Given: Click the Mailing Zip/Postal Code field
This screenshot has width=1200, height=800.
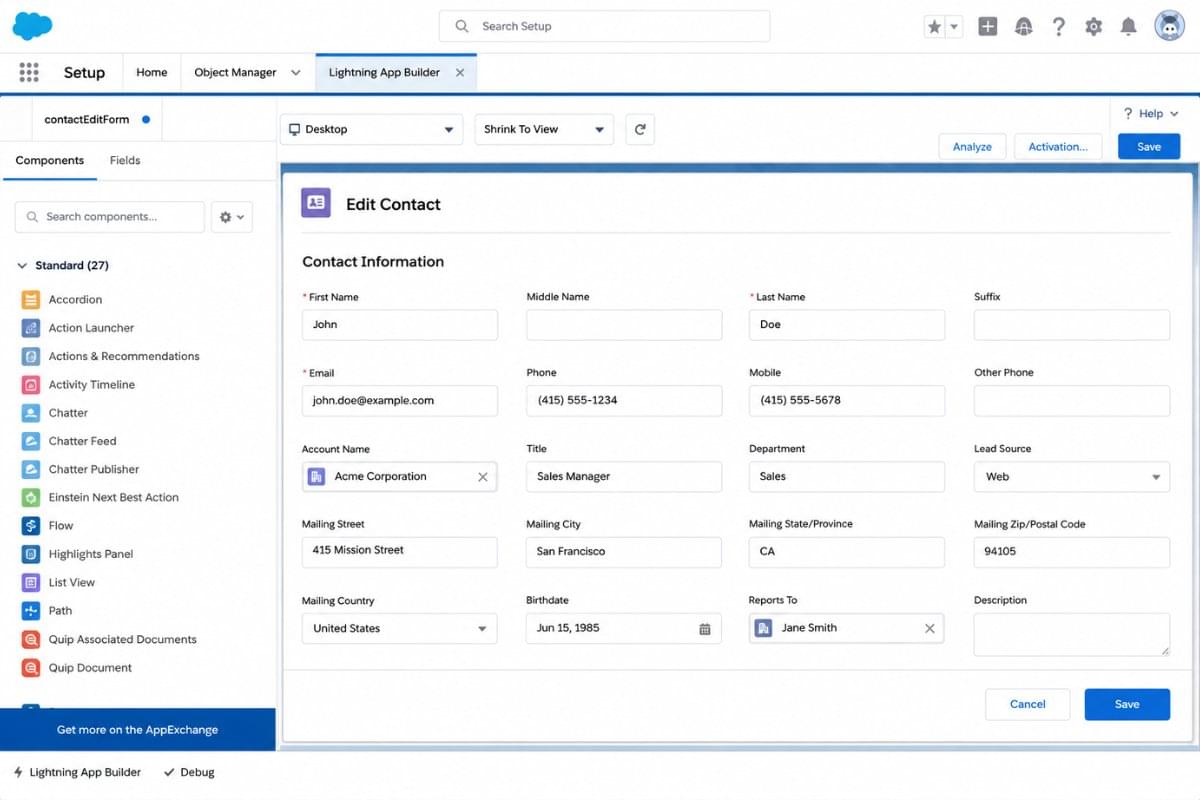Looking at the screenshot, I should [x=1072, y=552].
